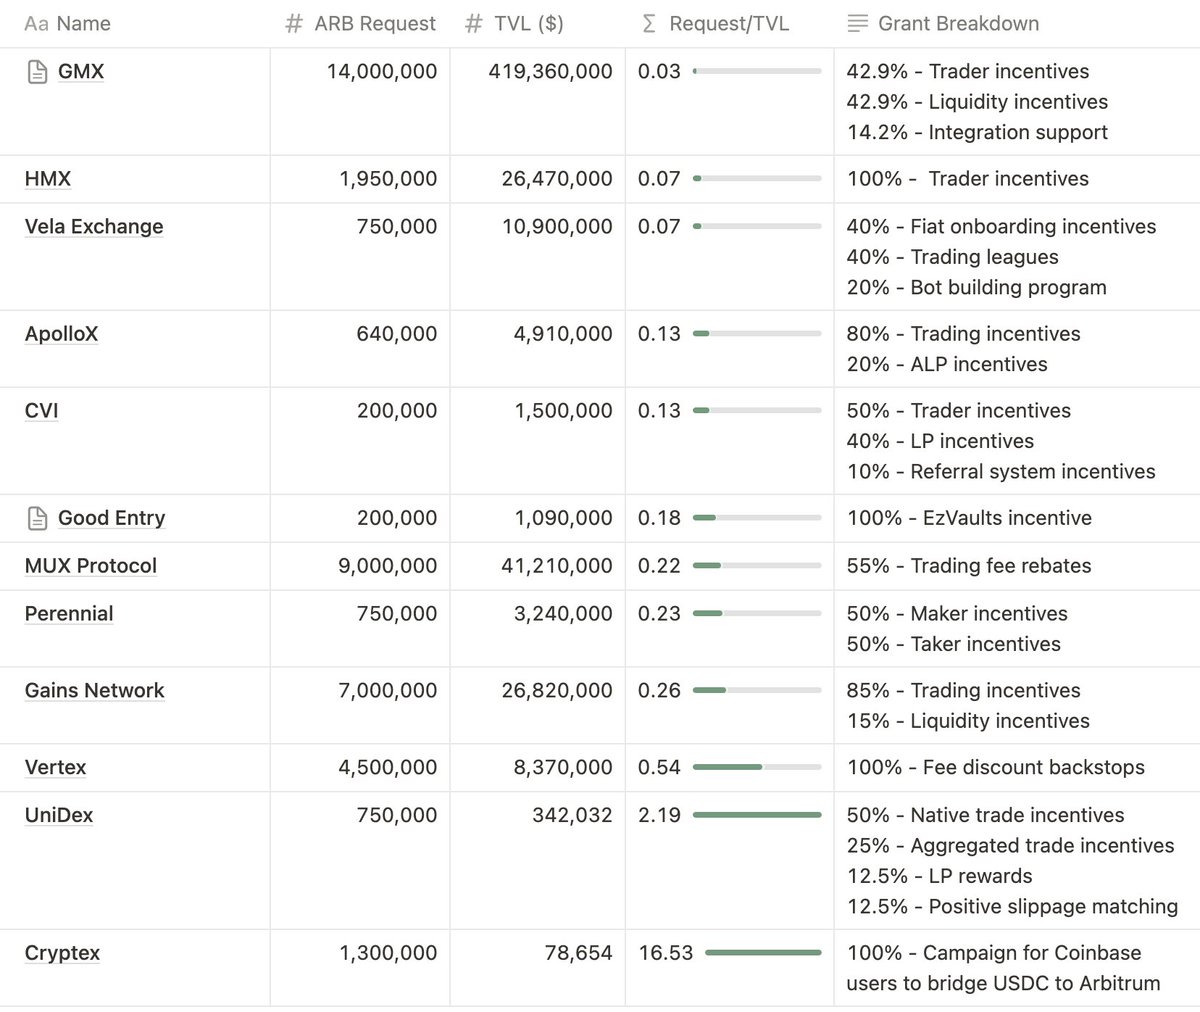The height and width of the screenshot is (1012, 1200).
Task: Open the MUX Protocol entry
Action: (x=91, y=566)
